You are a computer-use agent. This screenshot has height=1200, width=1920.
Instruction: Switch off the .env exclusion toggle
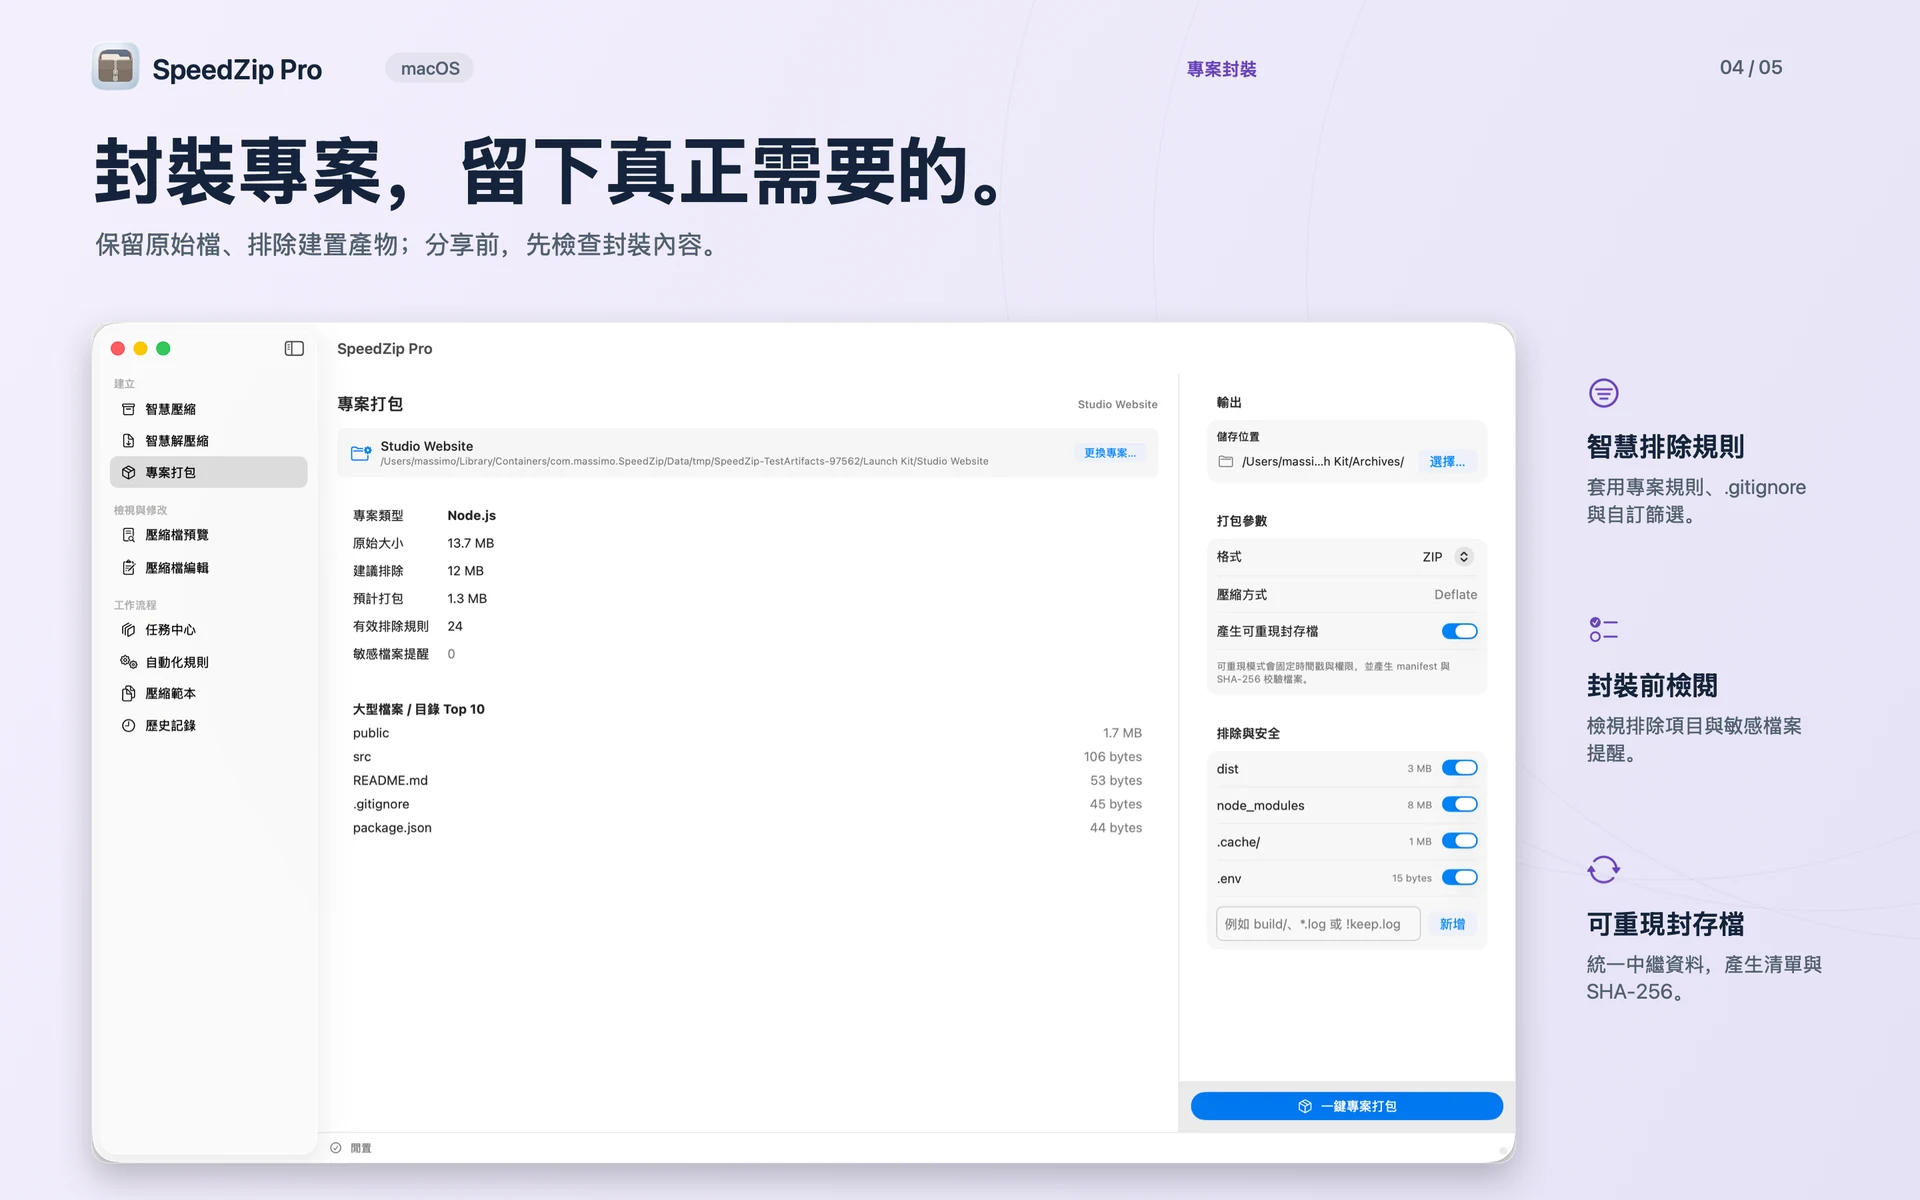click(1460, 877)
